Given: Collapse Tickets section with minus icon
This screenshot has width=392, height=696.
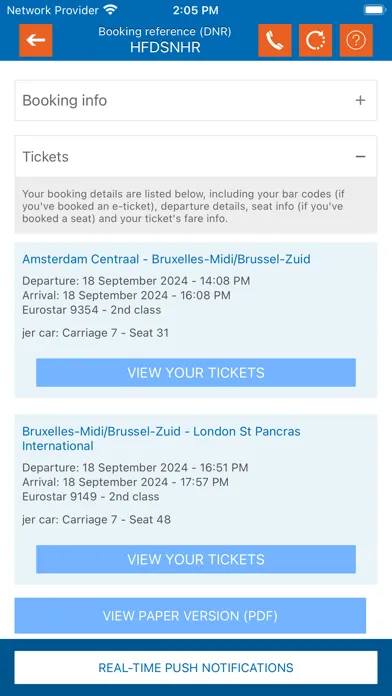Looking at the screenshot, I should [360, 157].
